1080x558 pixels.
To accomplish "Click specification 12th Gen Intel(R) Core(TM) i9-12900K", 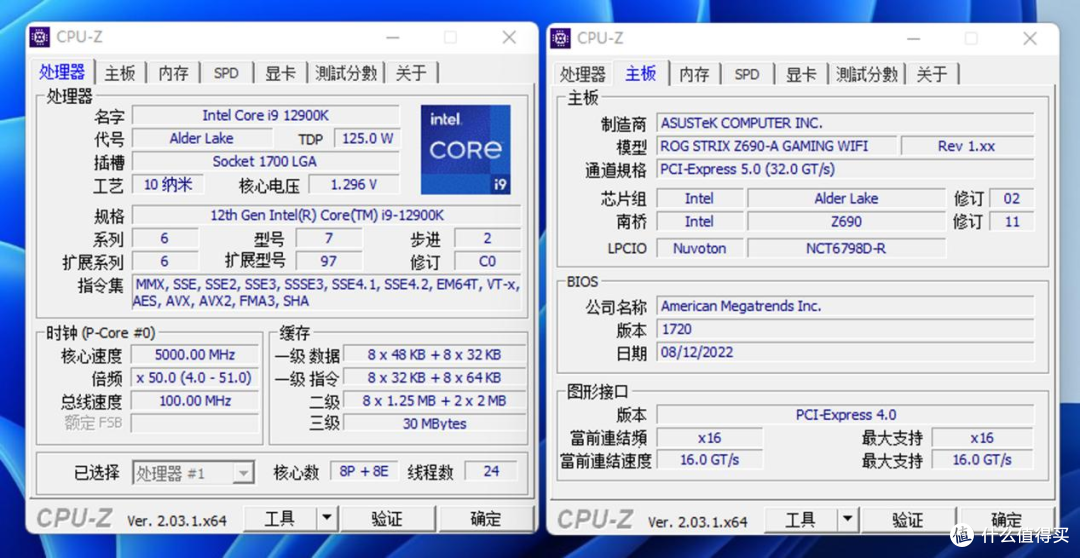I will tap(326, 216).
